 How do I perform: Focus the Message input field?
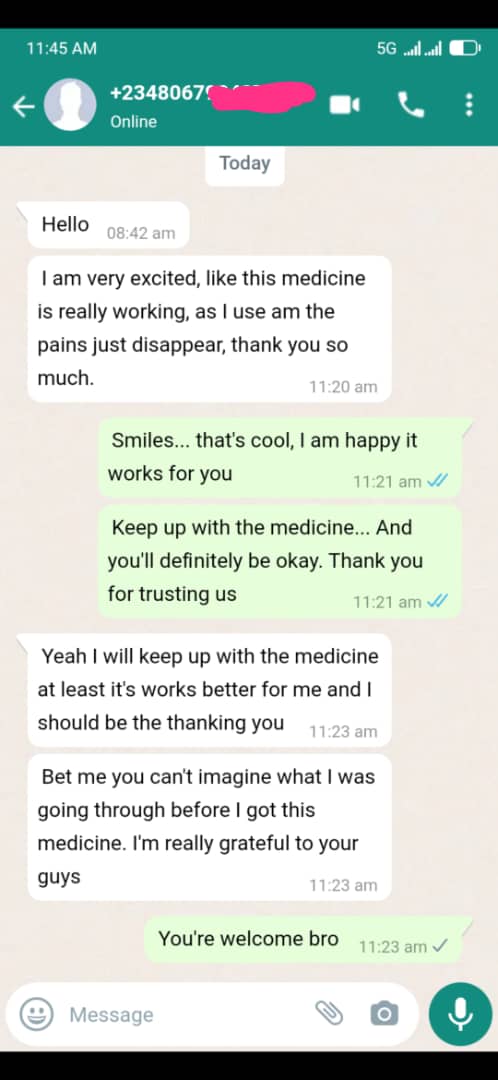(x=186, y=1014)
